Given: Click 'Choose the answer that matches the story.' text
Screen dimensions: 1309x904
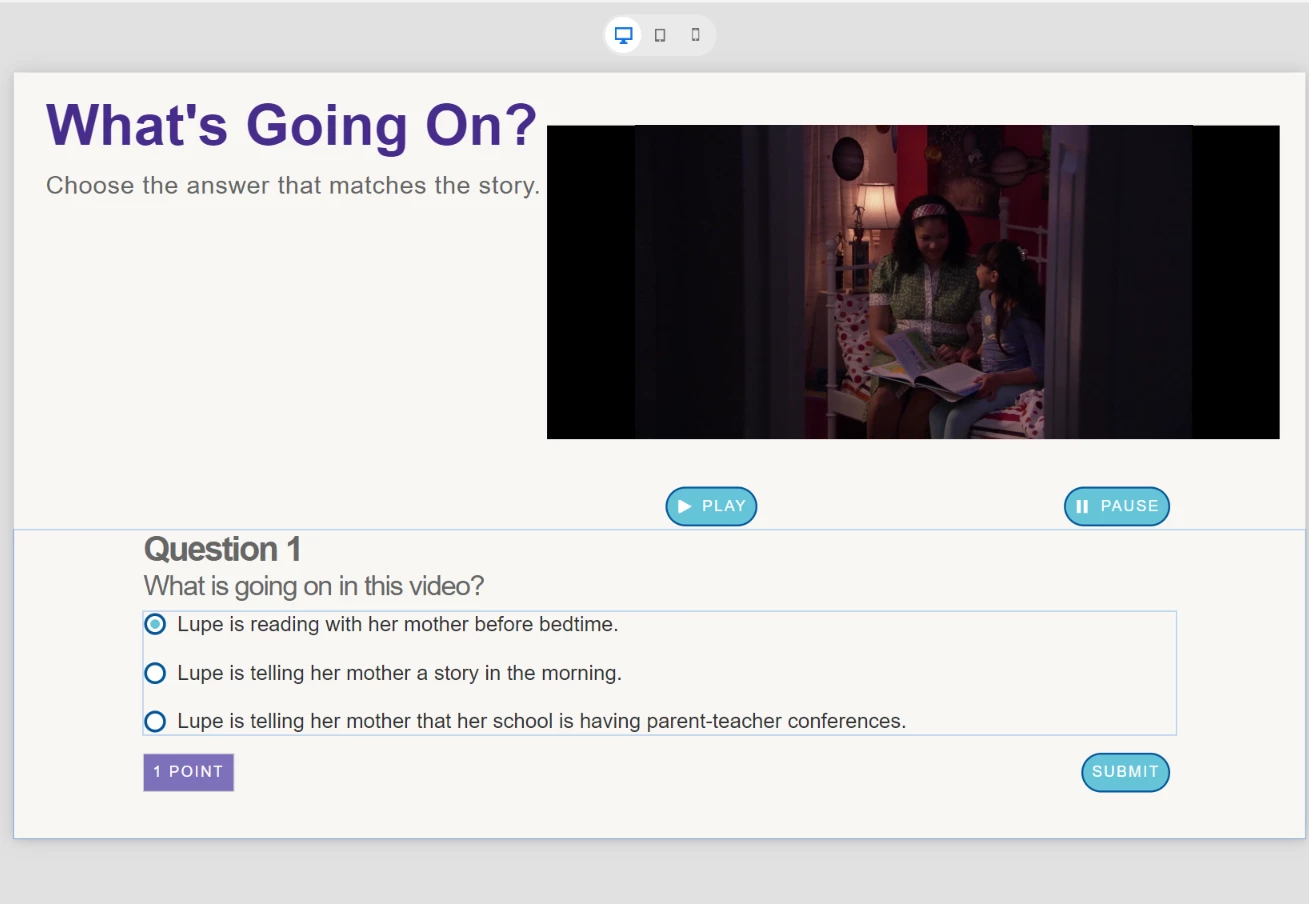Looking at the screenshot, I should tap(293, 185).
